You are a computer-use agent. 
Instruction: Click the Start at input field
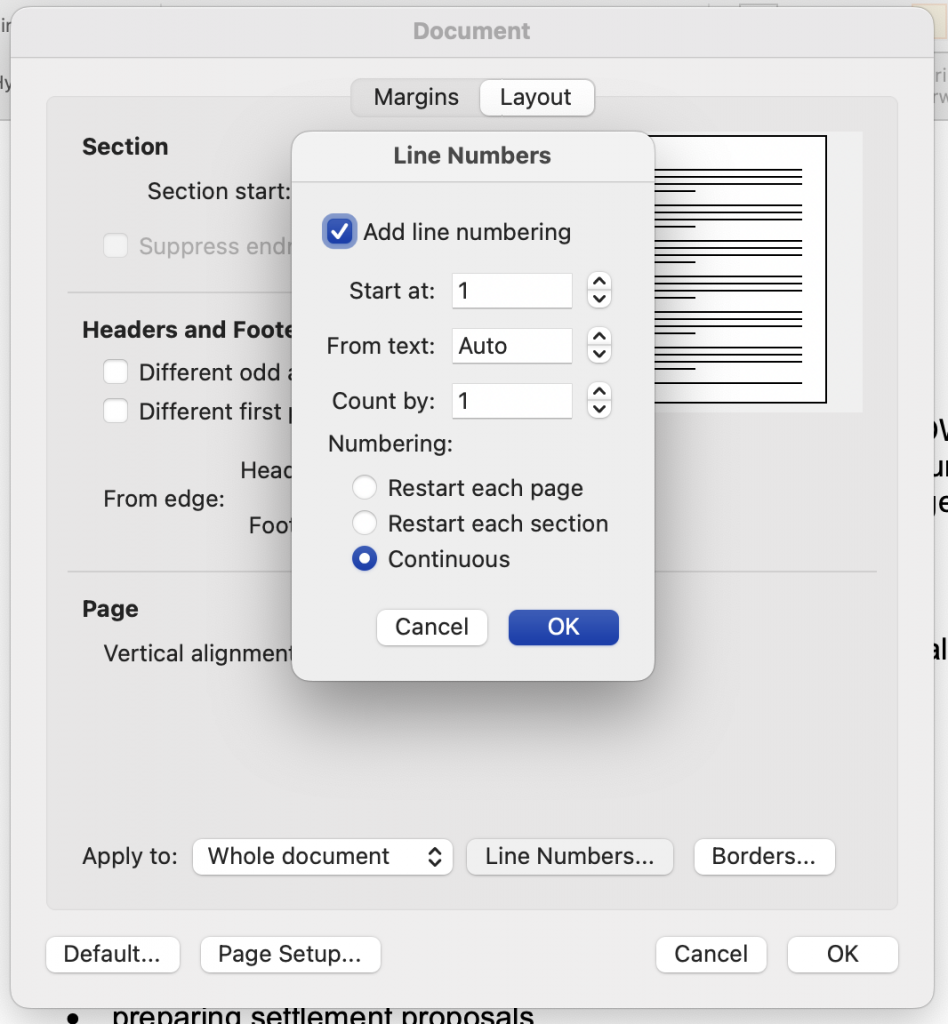tap(511, 290)
